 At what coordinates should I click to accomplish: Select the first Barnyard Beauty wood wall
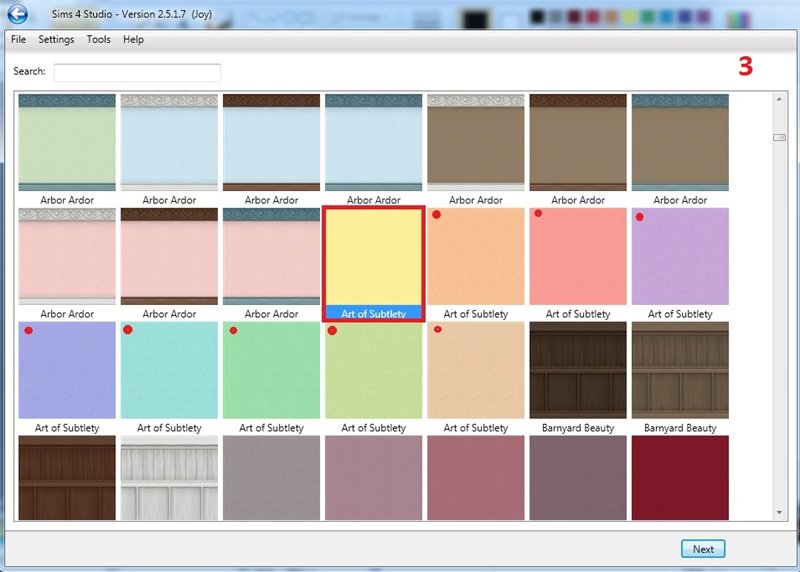[x=578, y=370]
